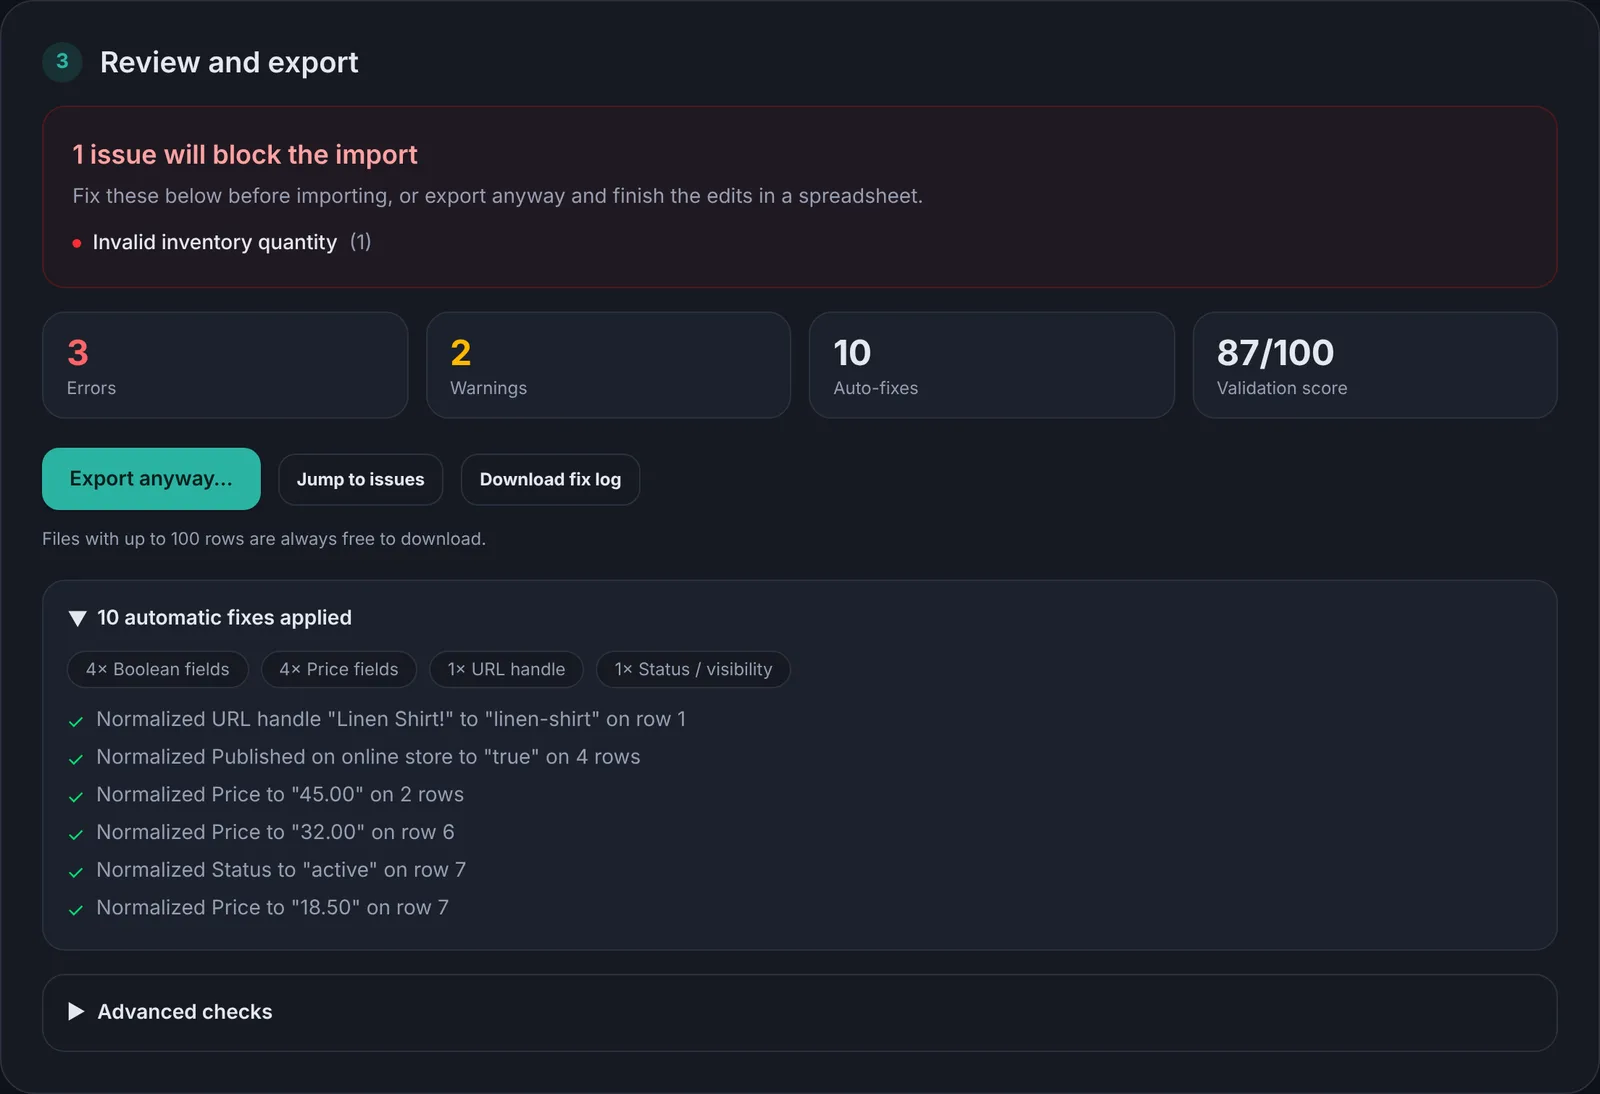Click the Export anyway... button
Image resolution: width=1600 pixels, height=1094 pixels.
151,479
